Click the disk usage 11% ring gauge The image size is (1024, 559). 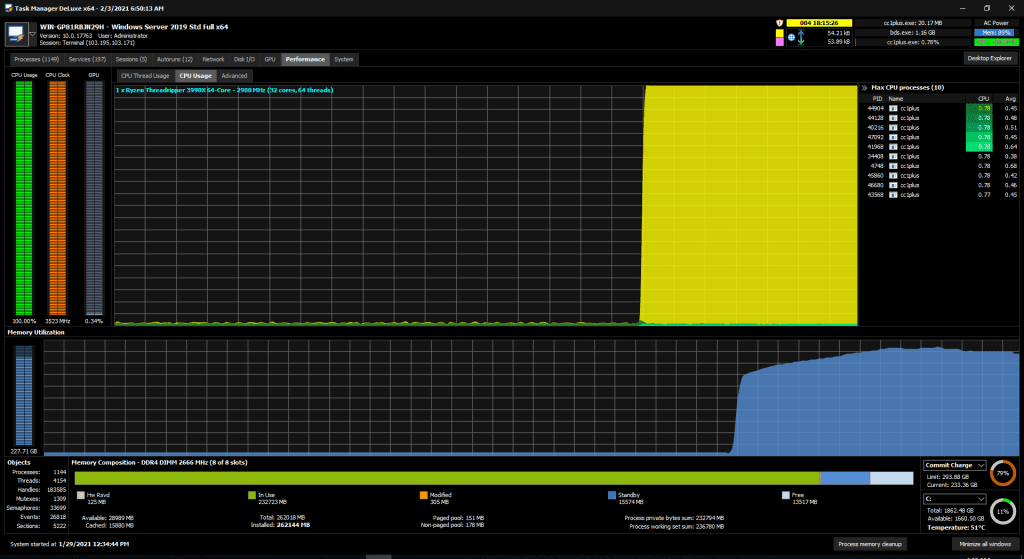pos(1002,512)
